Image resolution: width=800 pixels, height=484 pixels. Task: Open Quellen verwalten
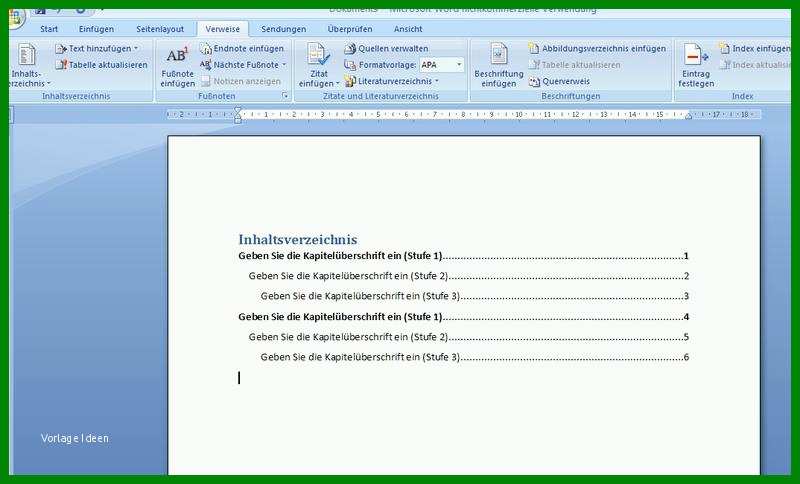pyautogui.click(x=386, y=48)
